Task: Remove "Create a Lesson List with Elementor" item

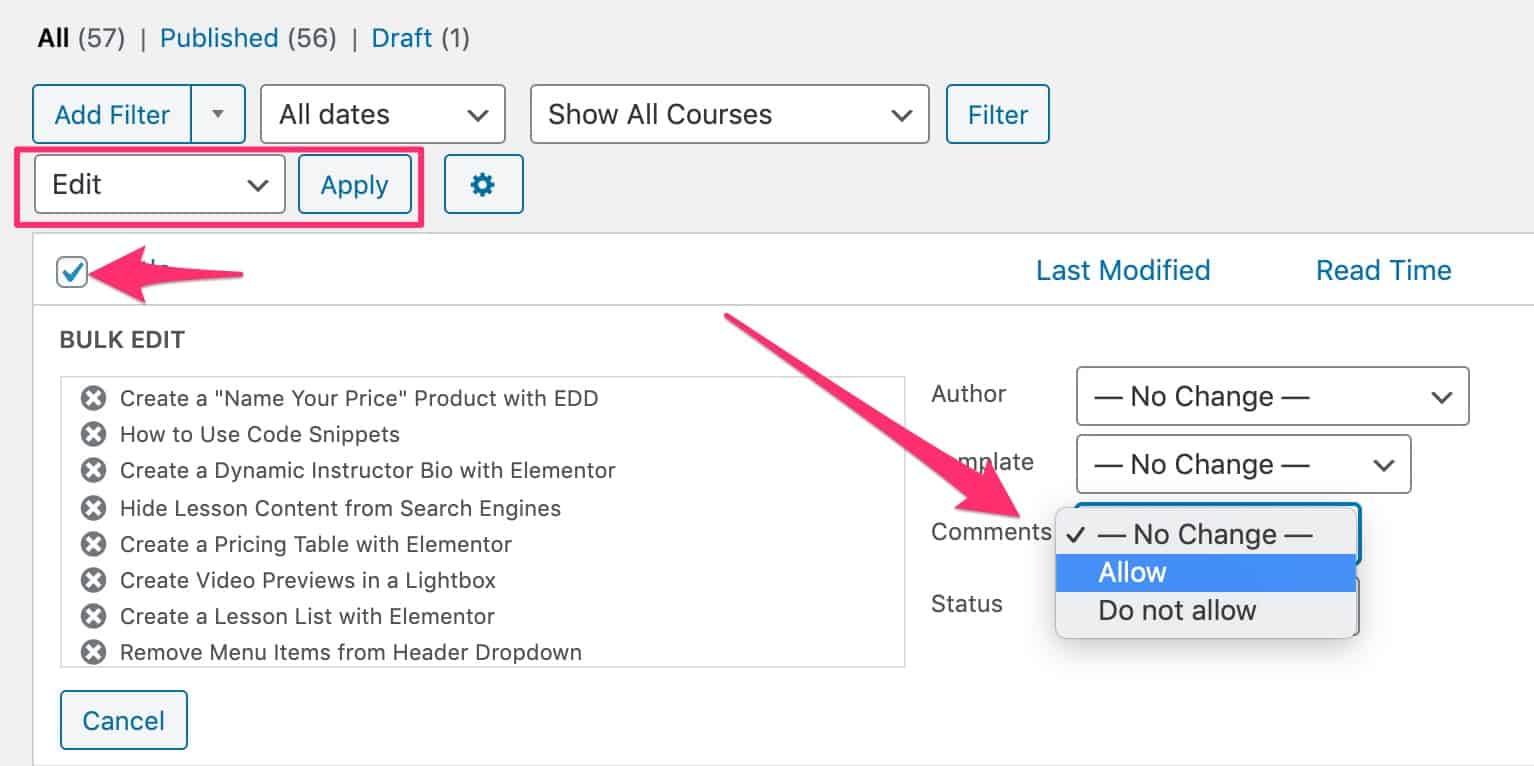Action: [x=92, y=616]
